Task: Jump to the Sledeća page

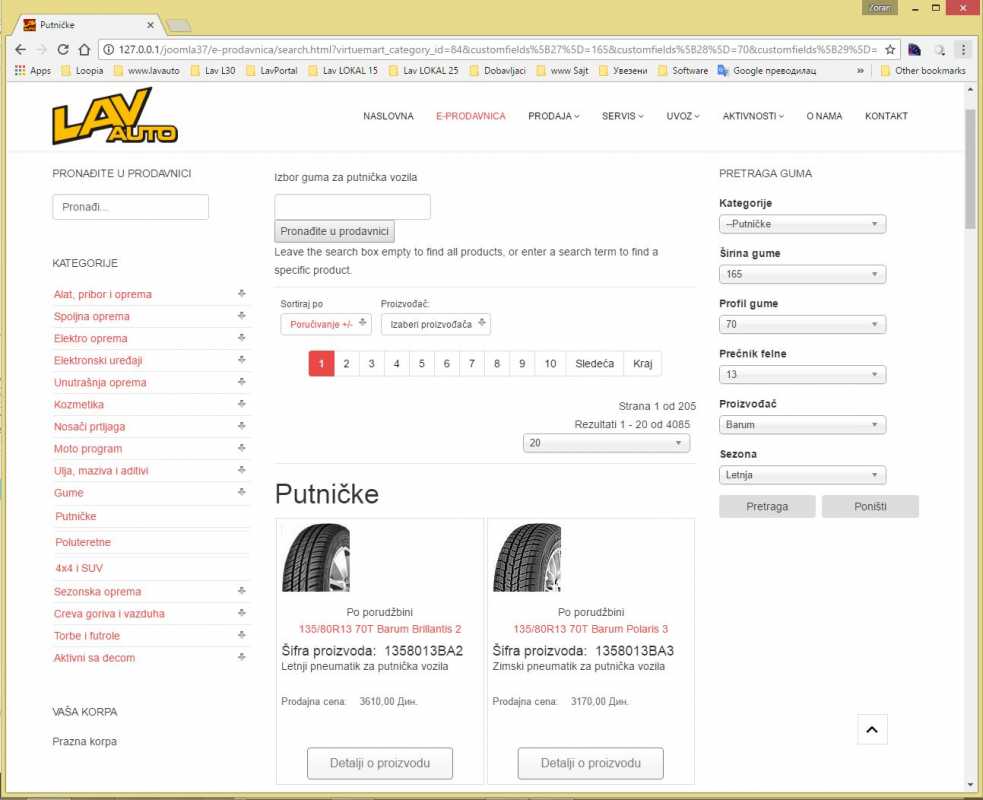Action: point(594,364)
